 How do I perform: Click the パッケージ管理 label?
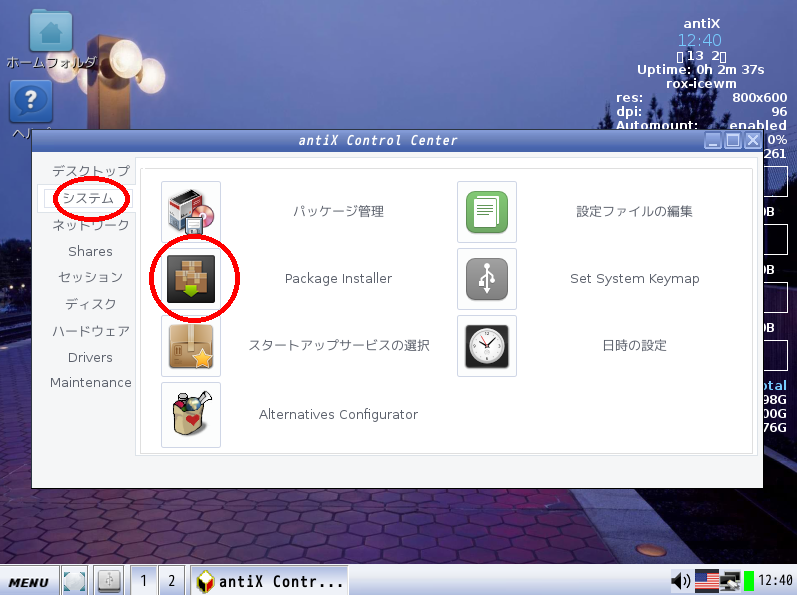click(339, 211)
